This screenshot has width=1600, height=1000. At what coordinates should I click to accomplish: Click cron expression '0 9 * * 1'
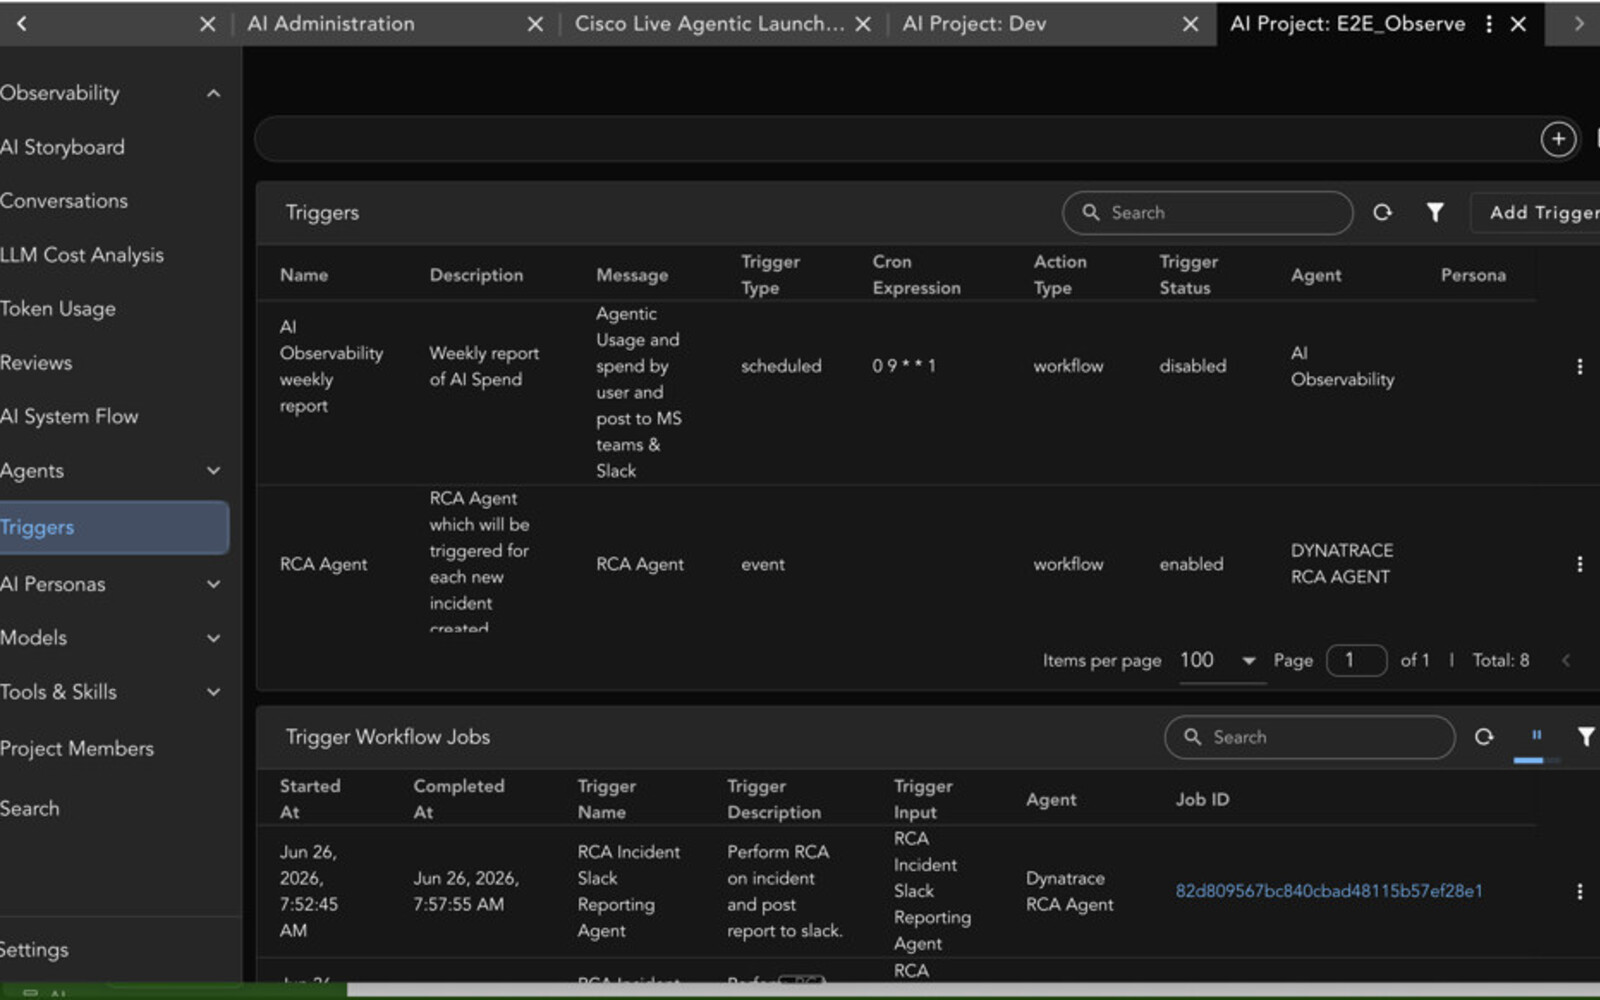tap(904, 366)
